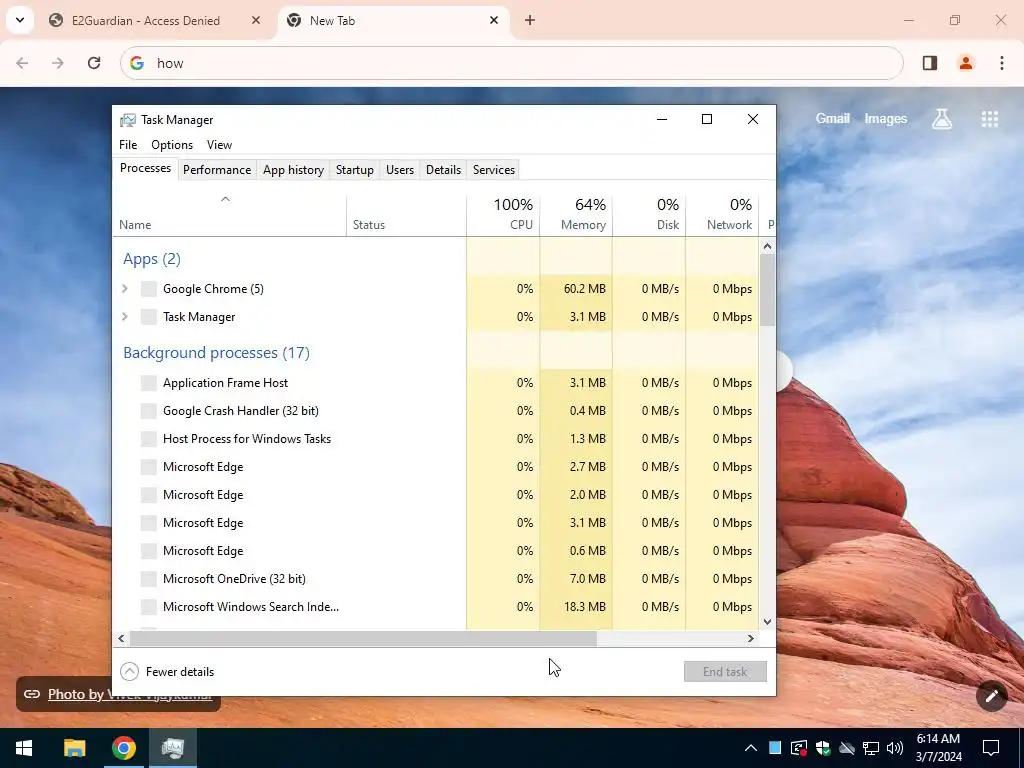Open the Windows Start menu
The height and width of the screenshot is (768, 1024).
click(24, 748)
